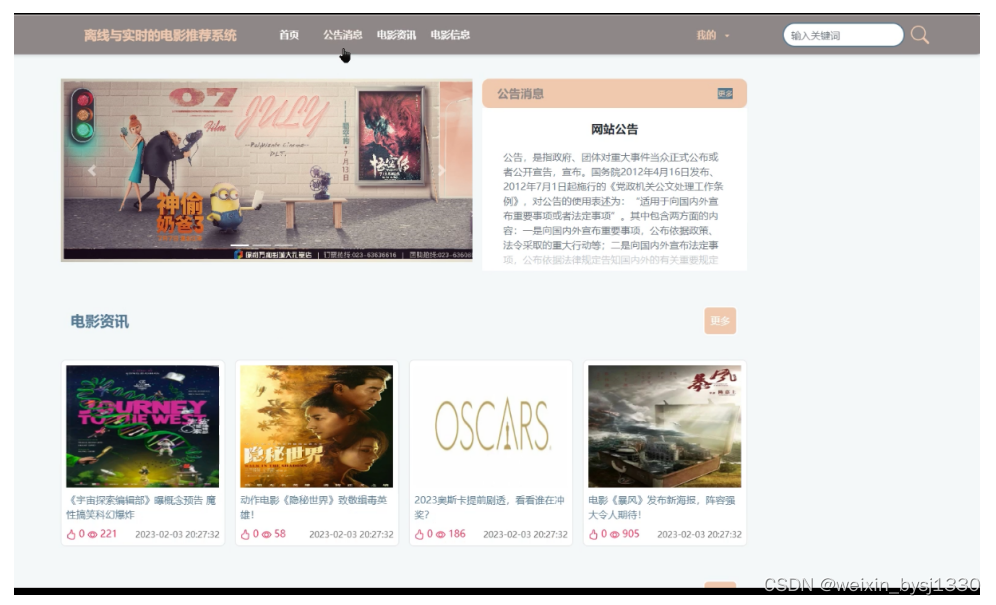The width and height of the screenshot is (996, 605).
Task: Click the 暴风 poster thumbnail
Action: coord(664,426)
